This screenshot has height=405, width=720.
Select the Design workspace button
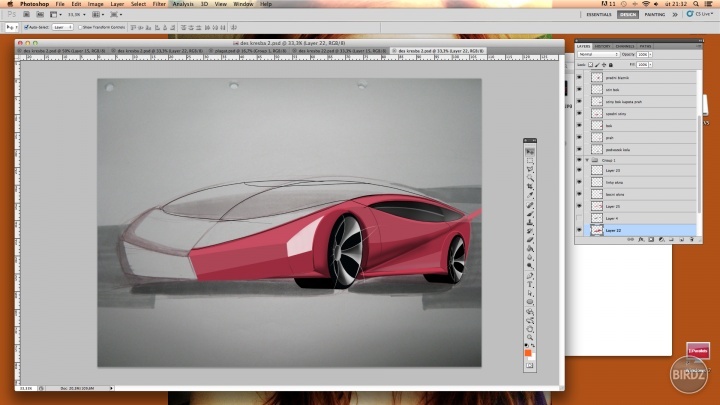click(x=628, y=15)
